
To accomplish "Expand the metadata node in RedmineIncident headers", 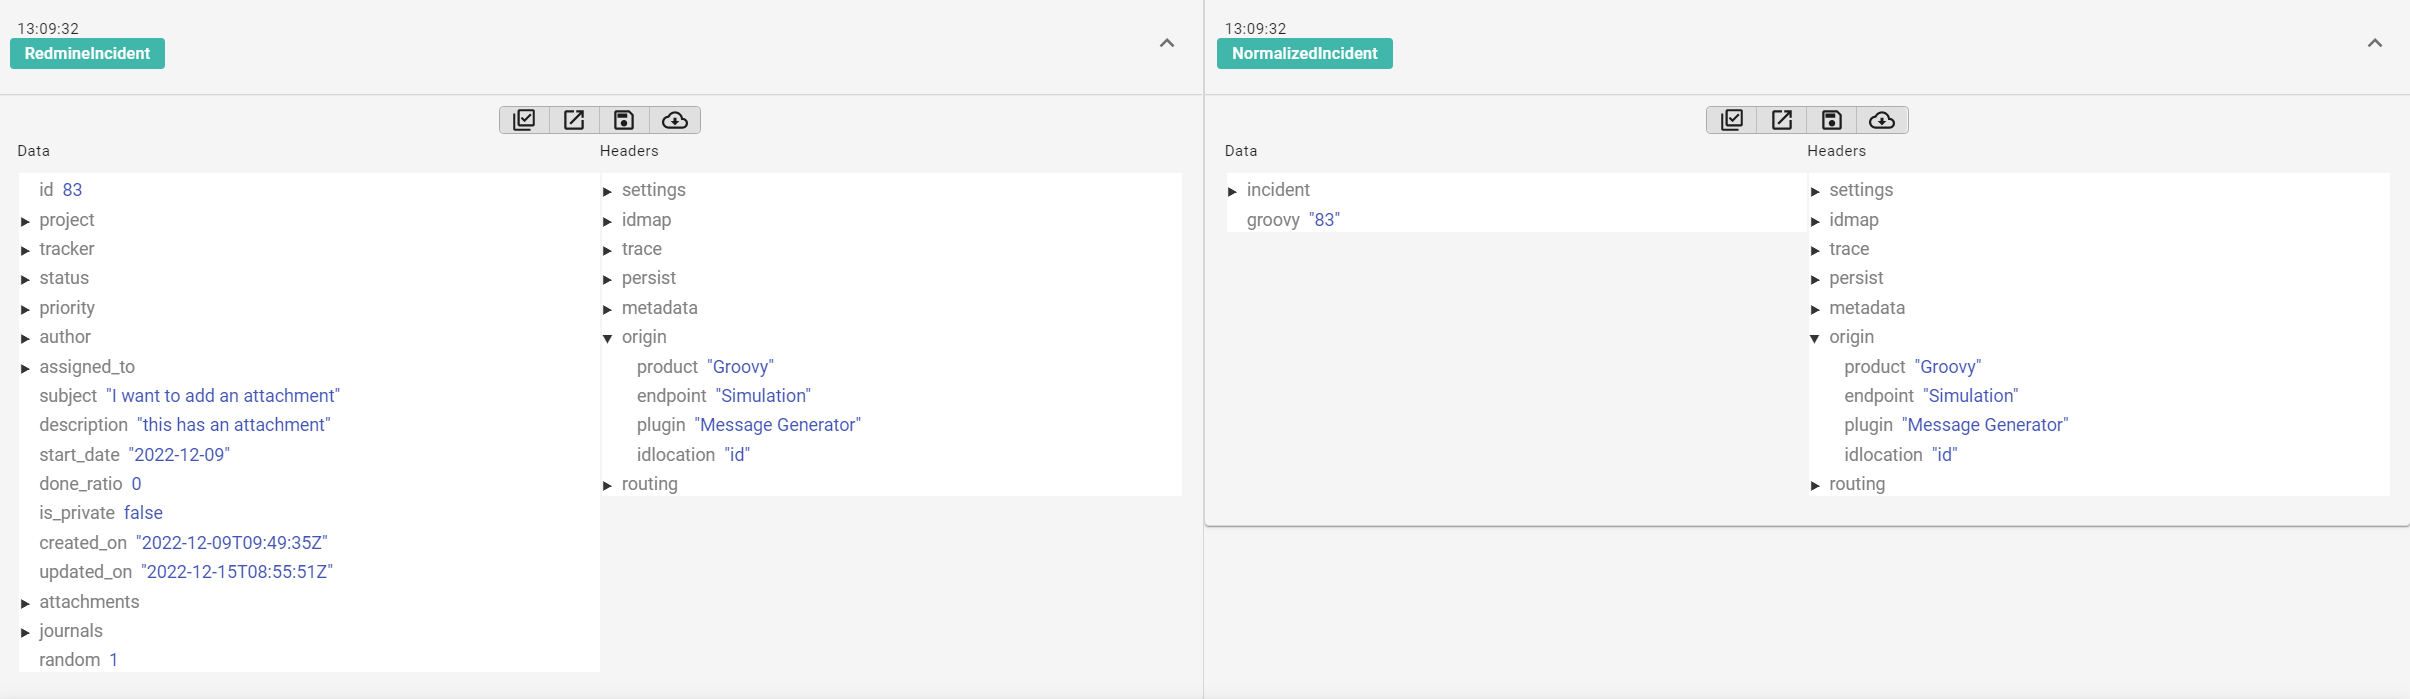I will 608,309.
